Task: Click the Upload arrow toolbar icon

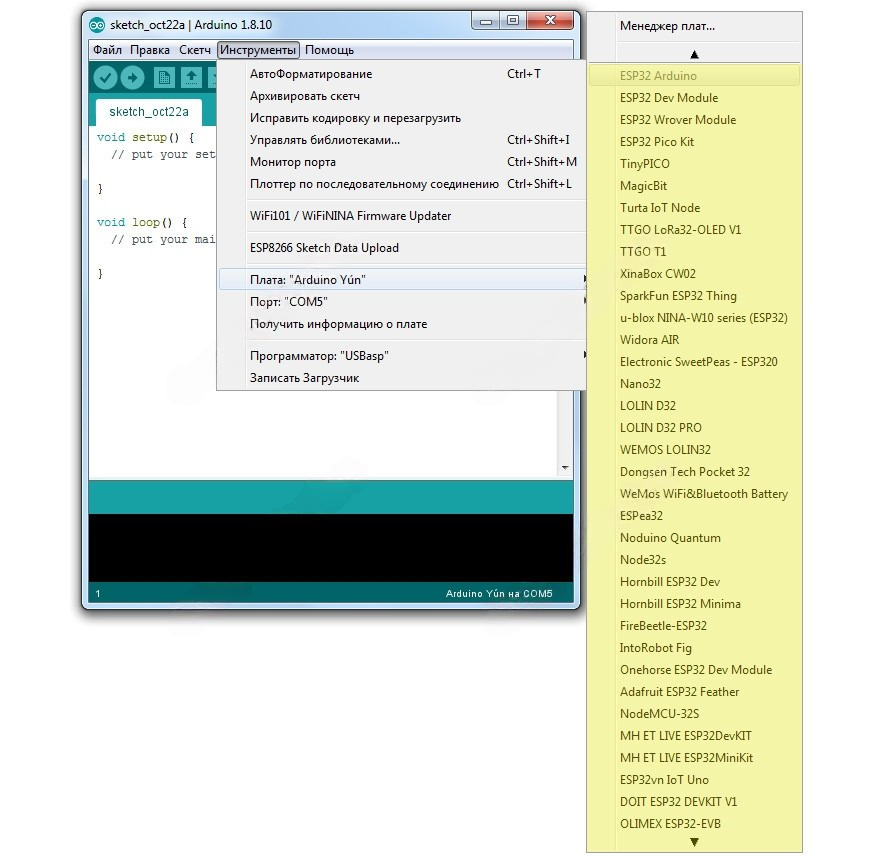Action: click(x=132, y=78)
